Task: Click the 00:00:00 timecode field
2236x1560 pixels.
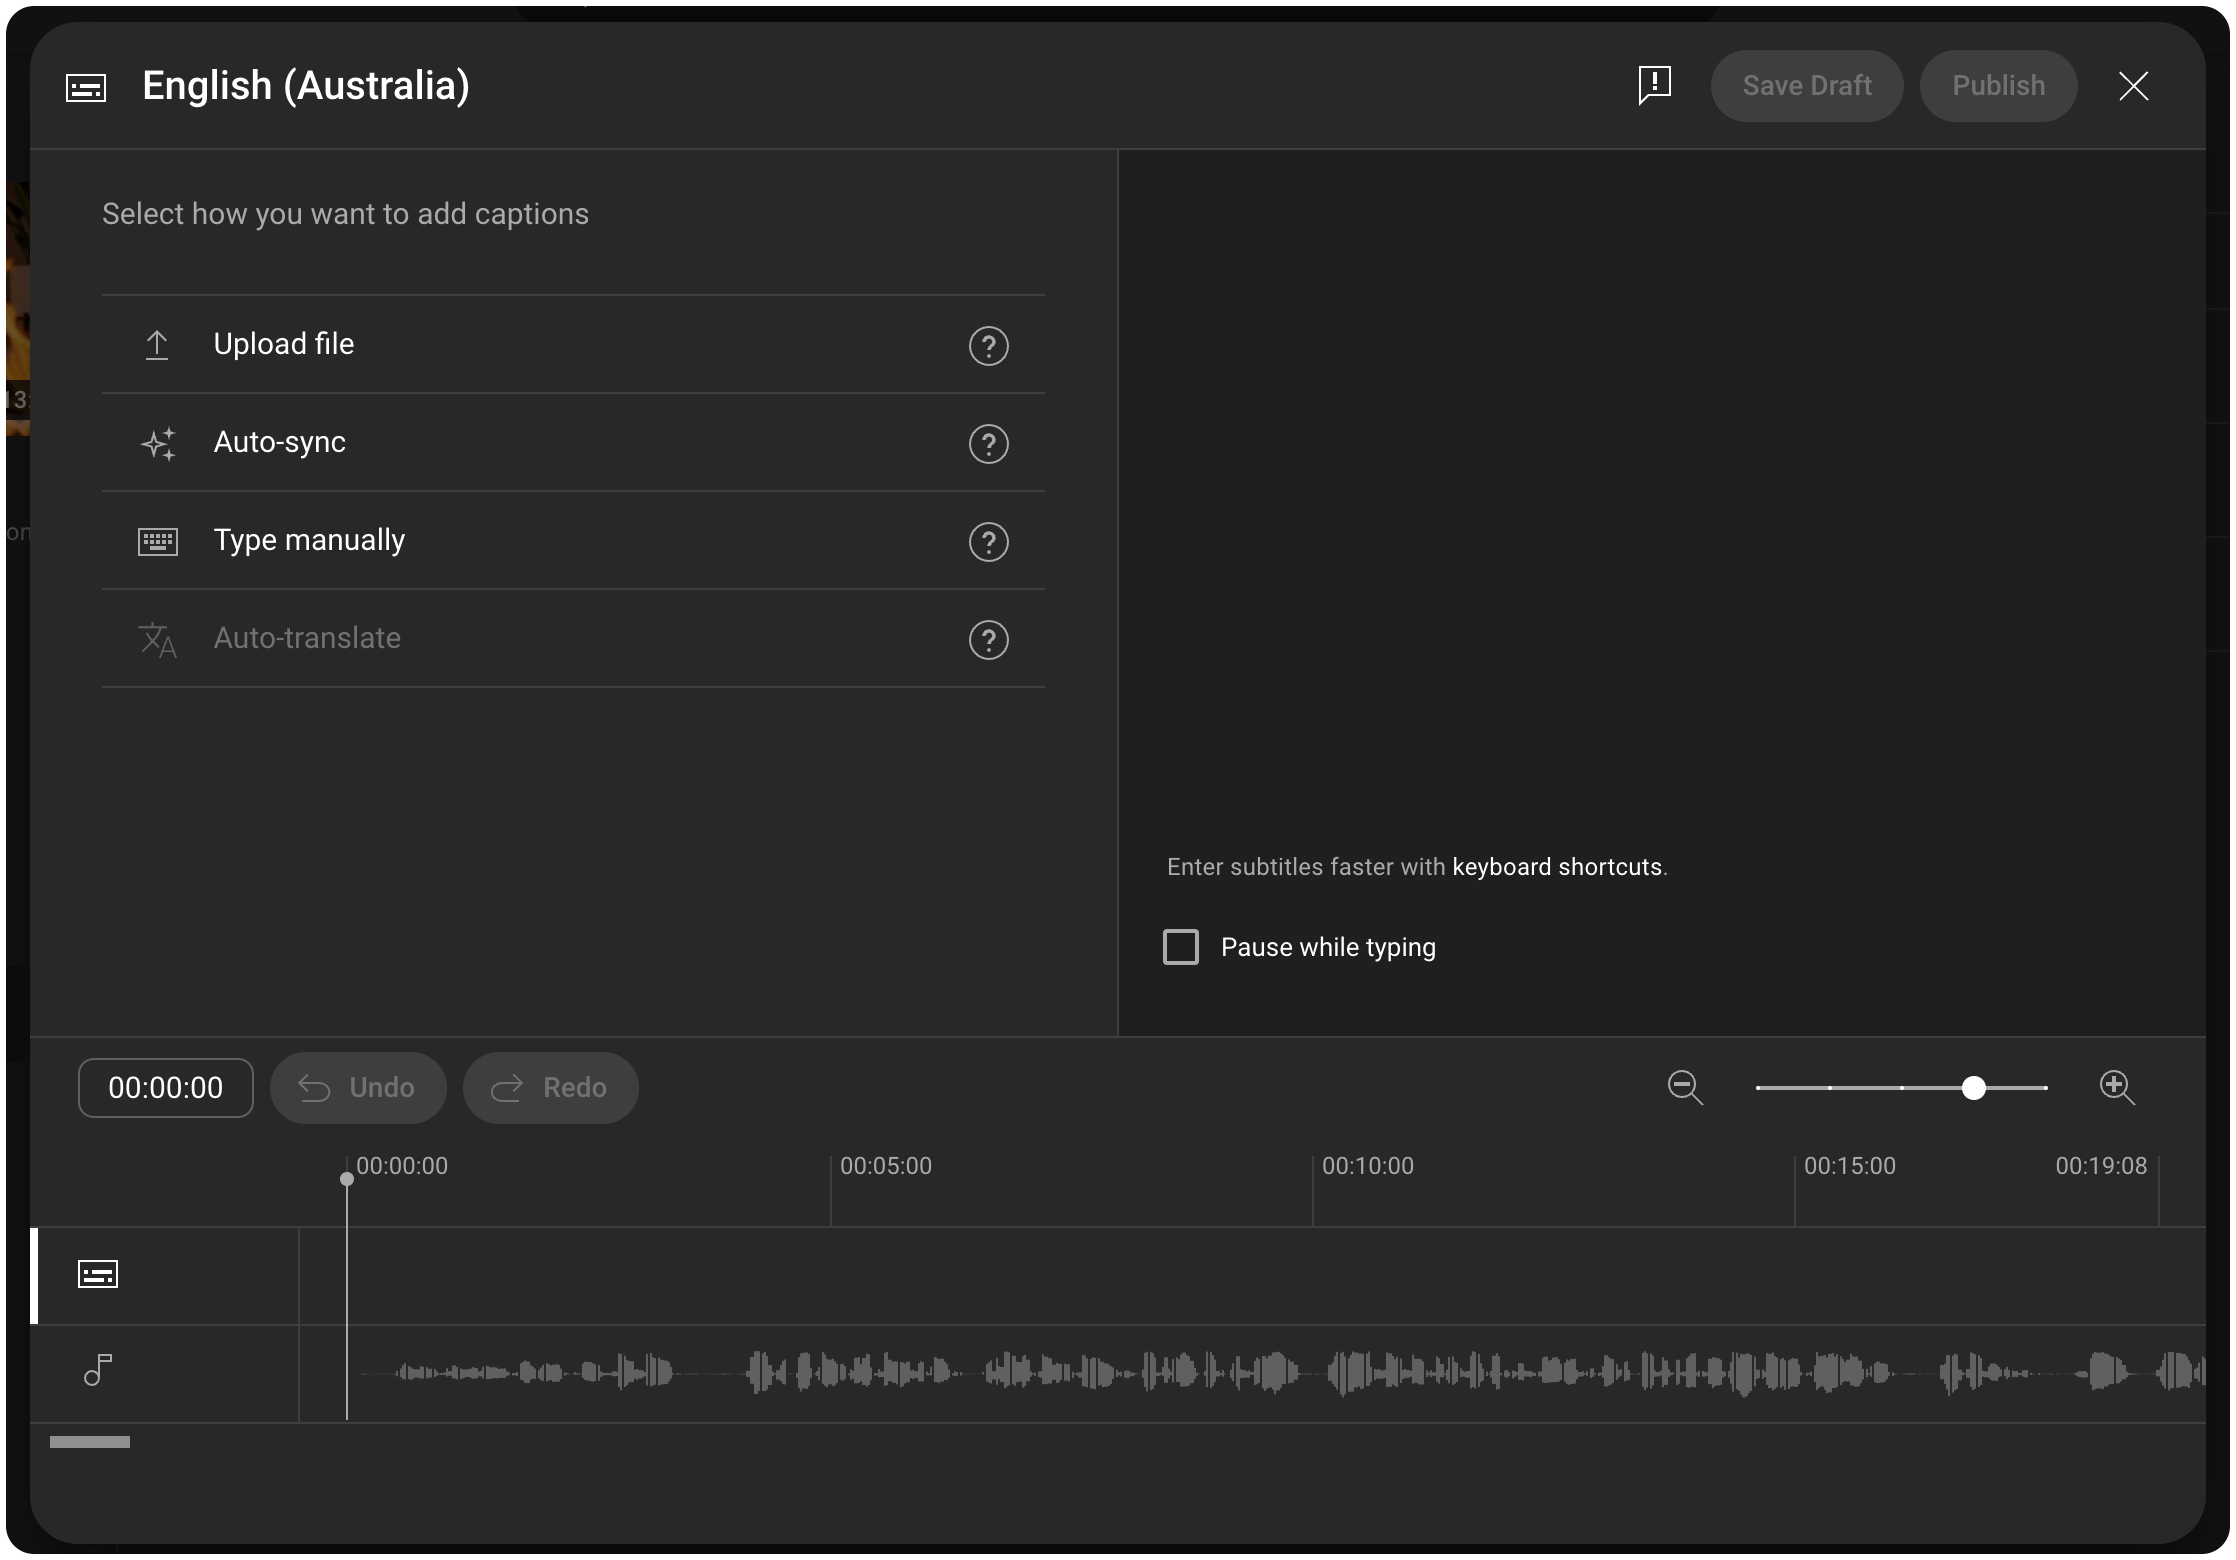Action: (x=166, y=1088)
